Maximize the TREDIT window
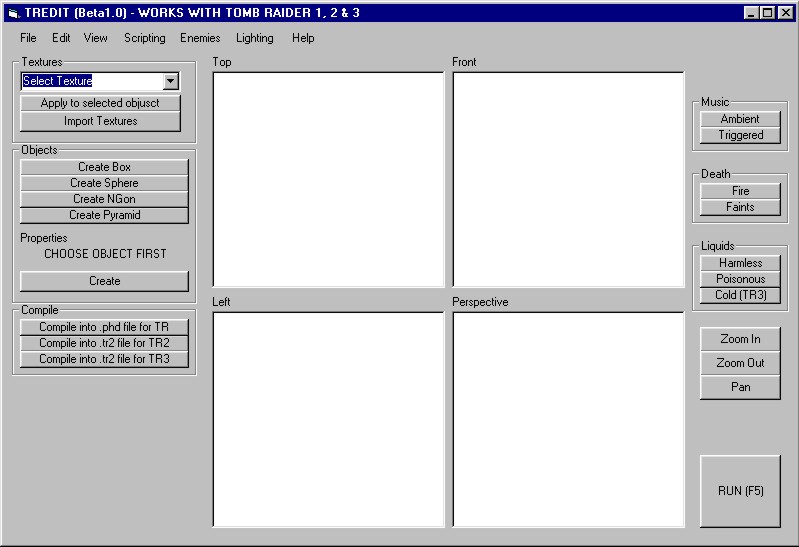The height and width of the screenshot is (547, 799). (767, 13)
